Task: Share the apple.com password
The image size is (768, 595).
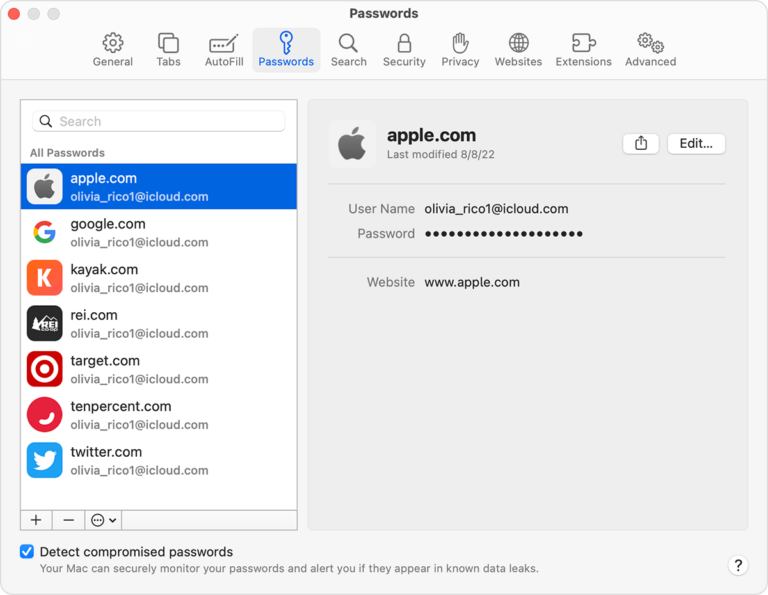Action: (641, 143)
